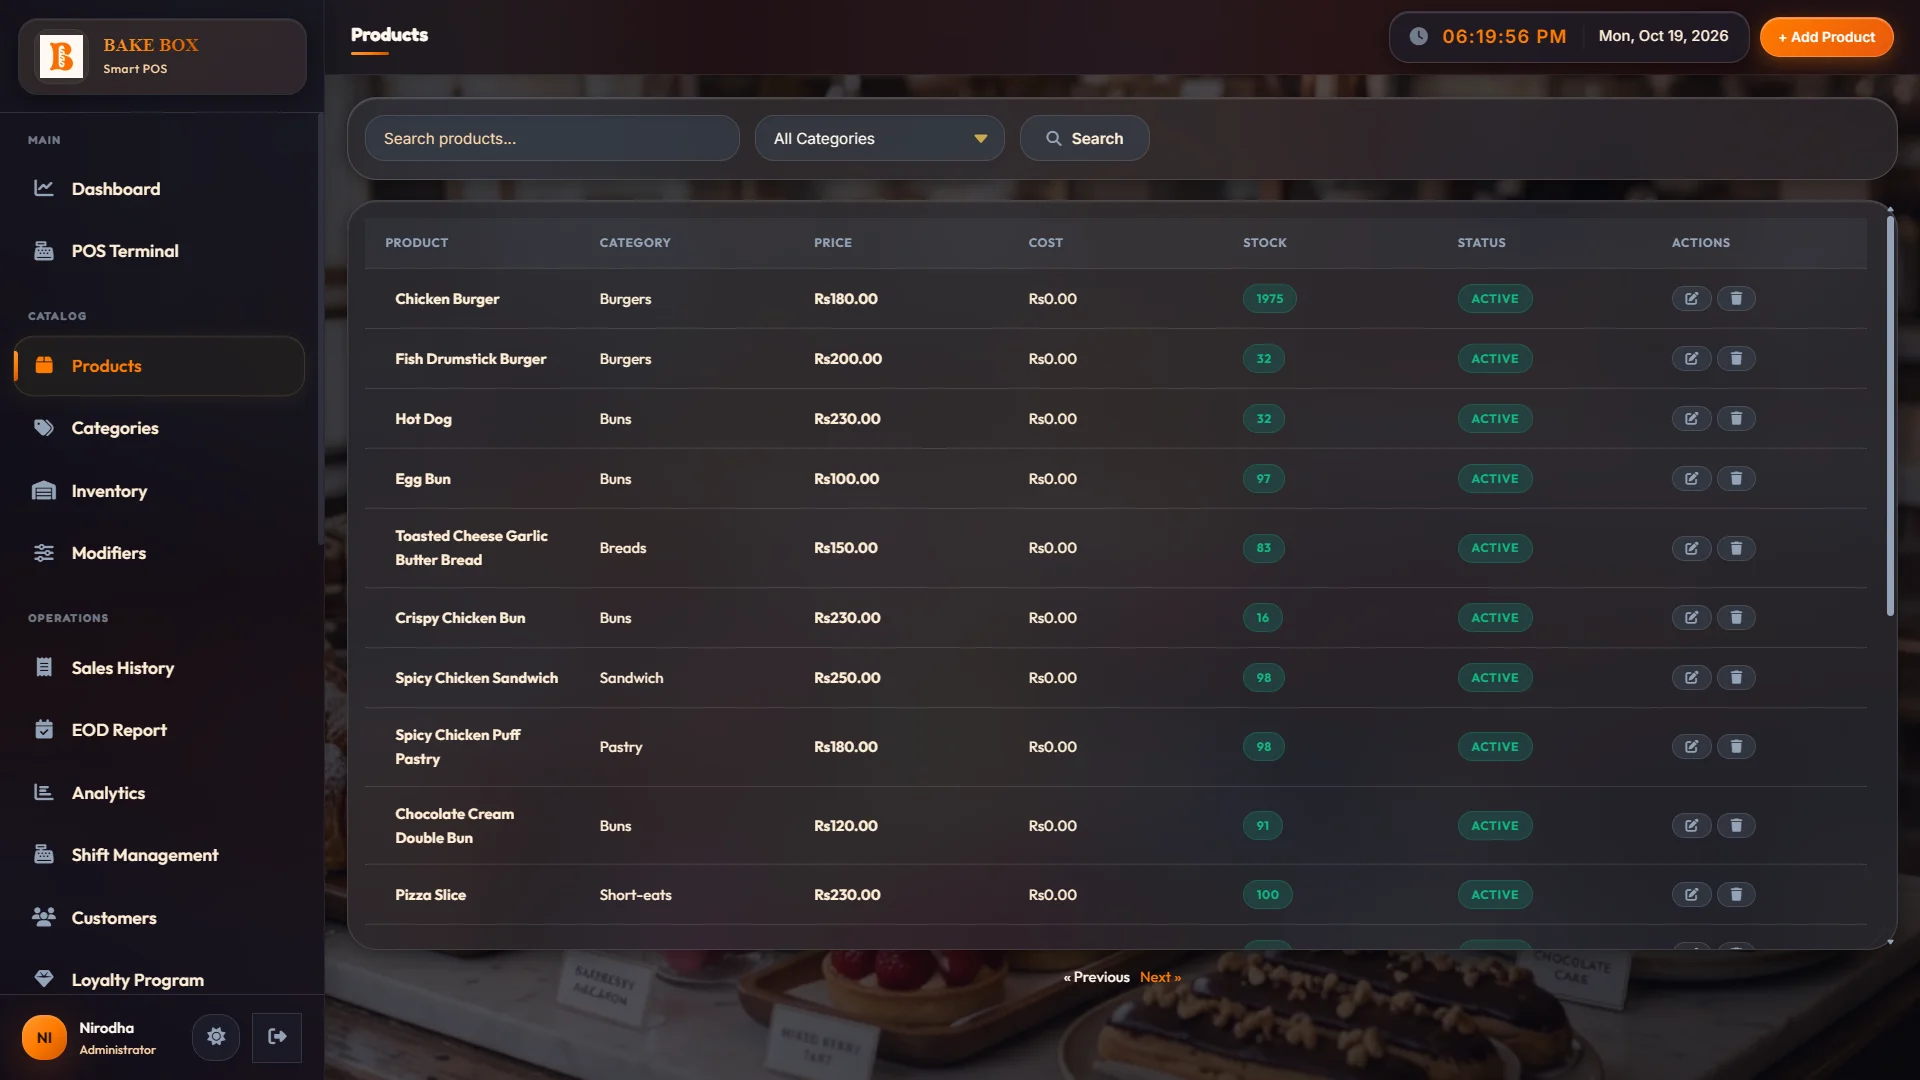The height and width of the screenshot is (1080, 1920).
Task: Edit the Spicy Chicken Puff Pastry
Action: (x=1691, y=747)
